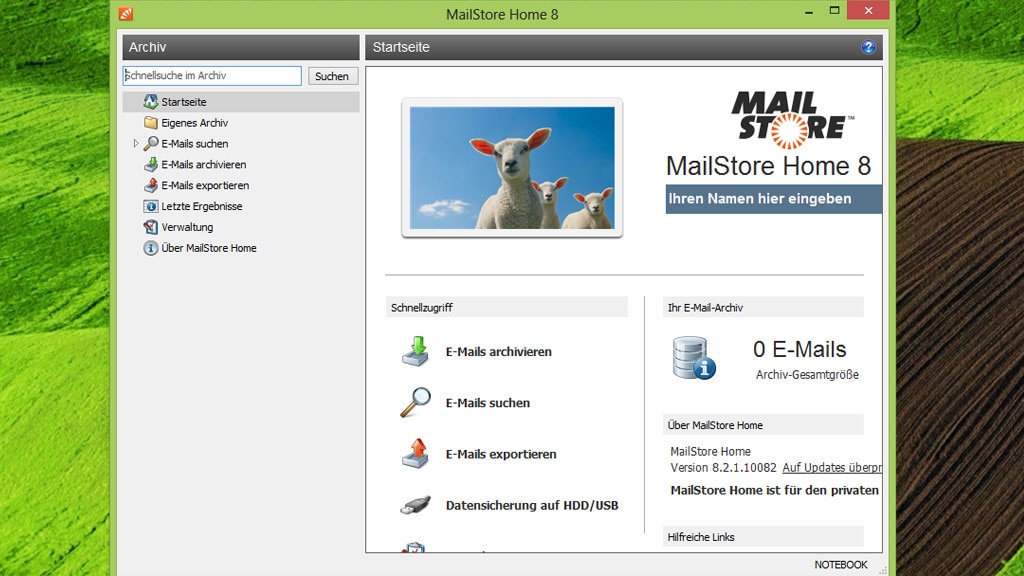Click the magnifying glass E-Mails suchen quick access icon
The height and width of the screenshot is (576, 1024).
(415, 403)
